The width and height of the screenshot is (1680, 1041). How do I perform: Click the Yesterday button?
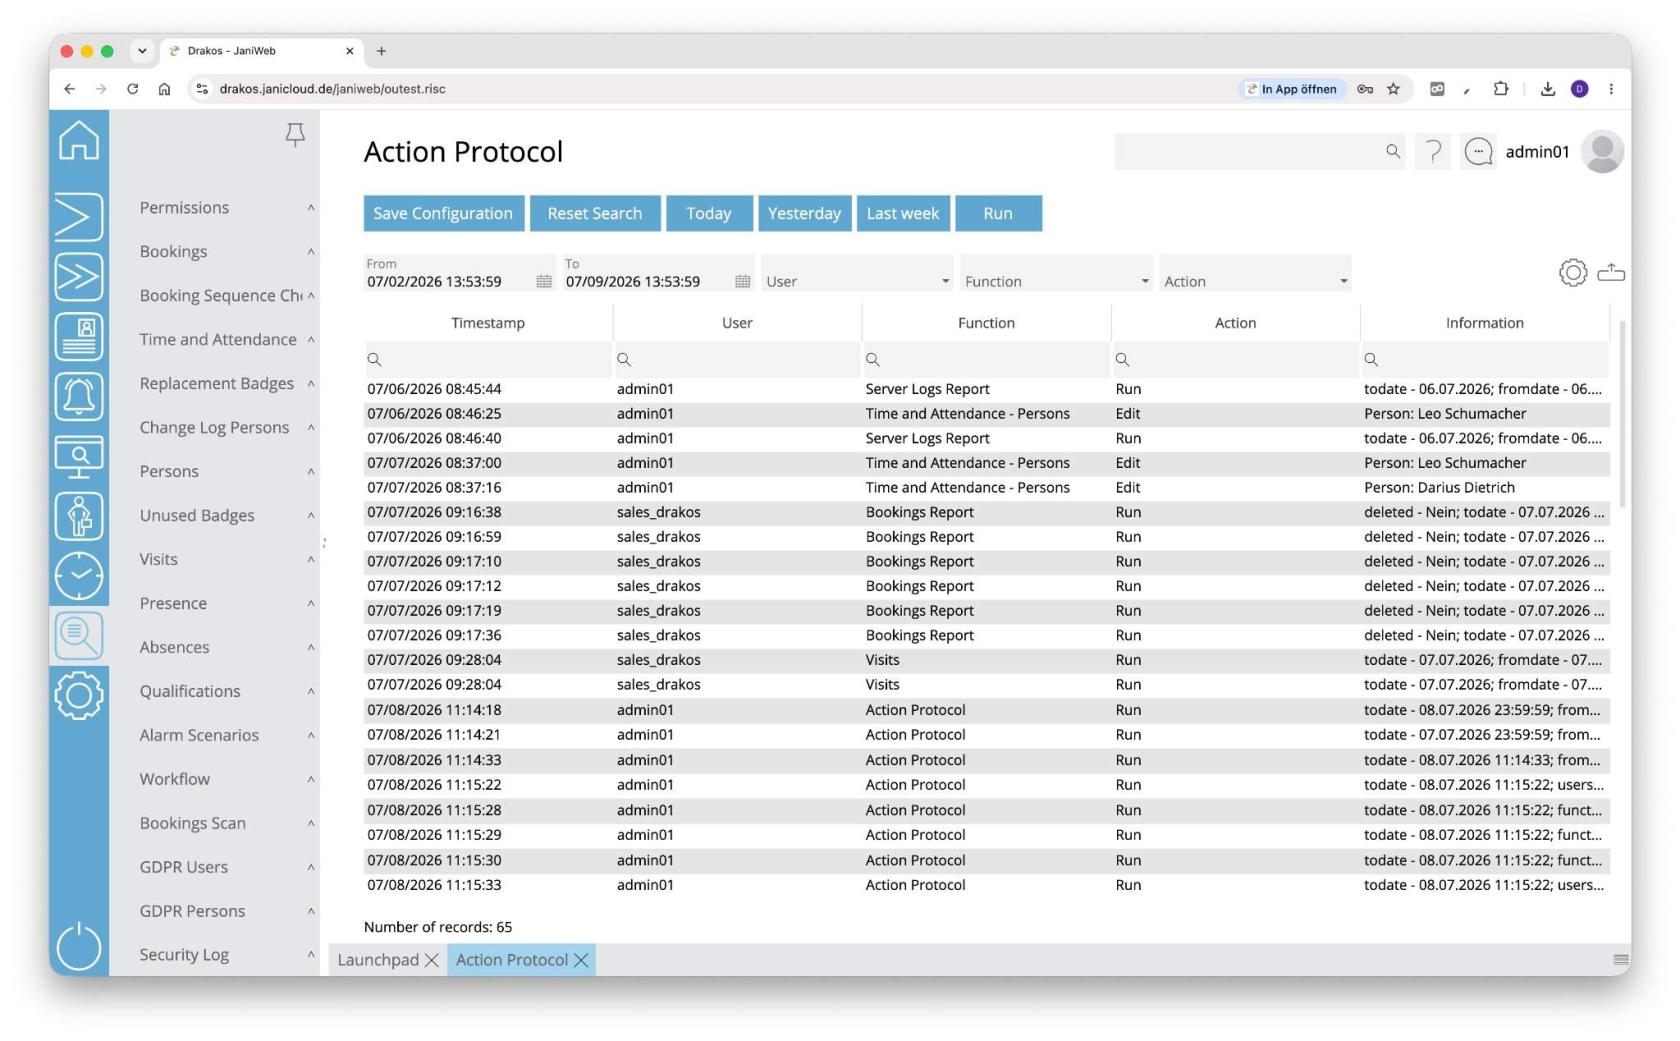[x=805, y=214]
